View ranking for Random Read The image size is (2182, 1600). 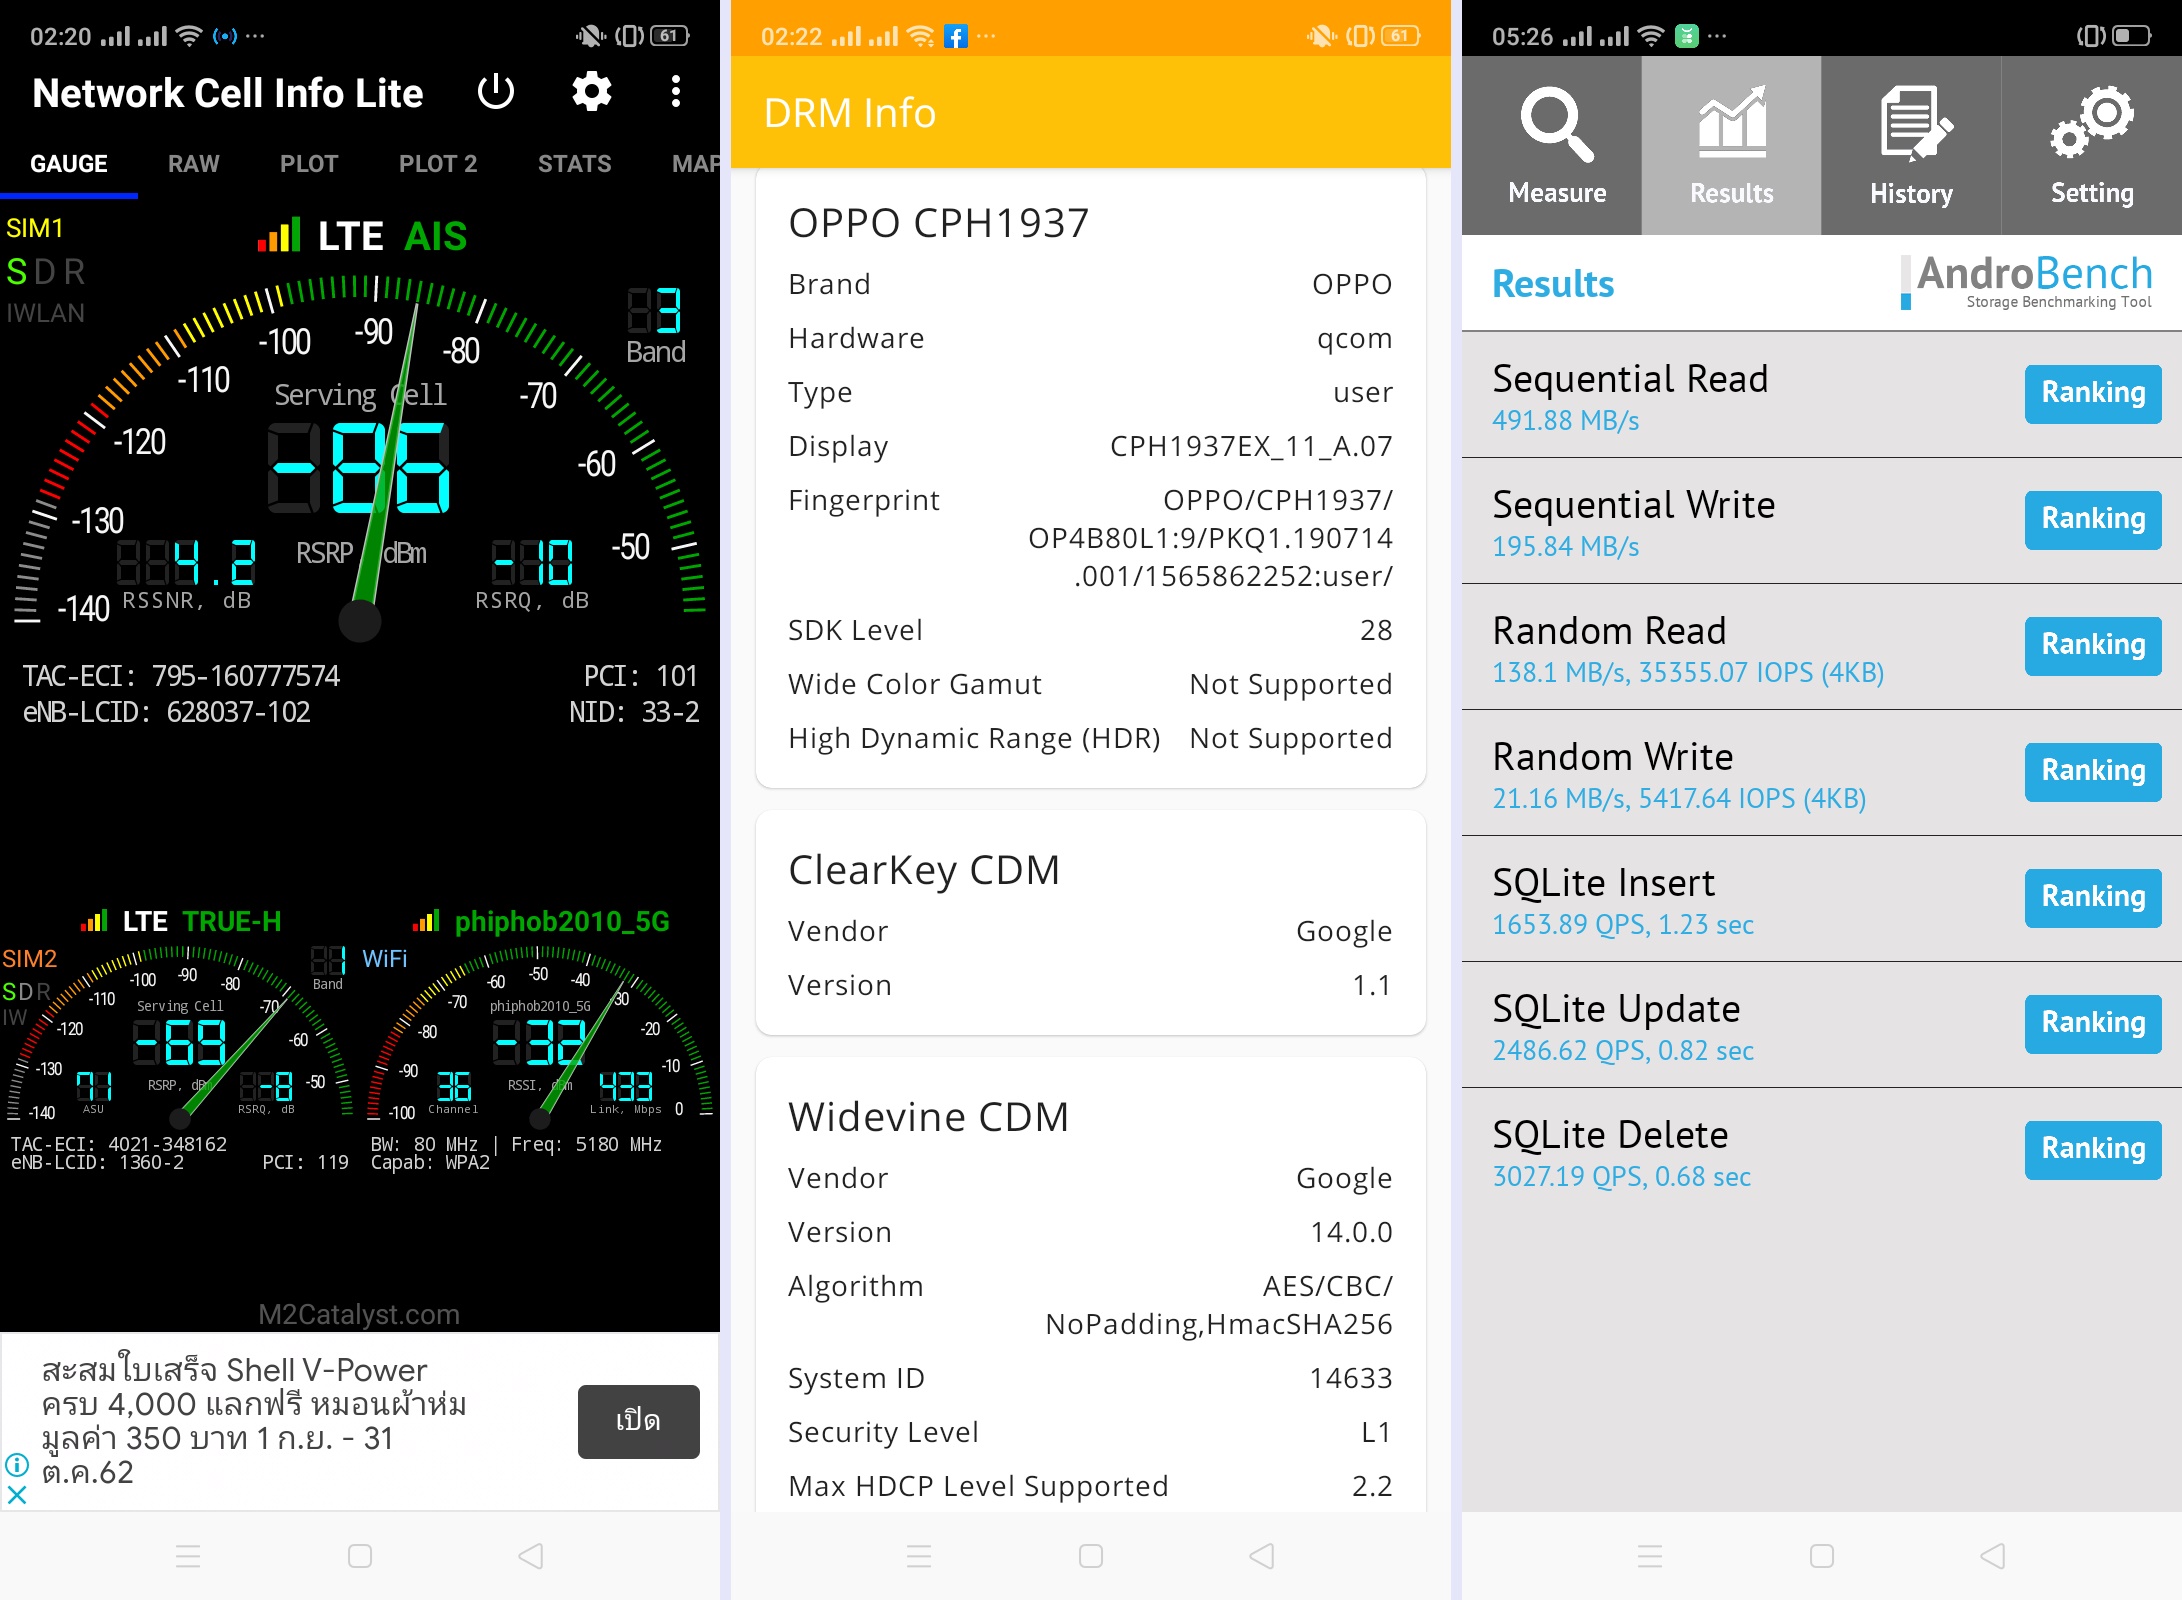2093,646
